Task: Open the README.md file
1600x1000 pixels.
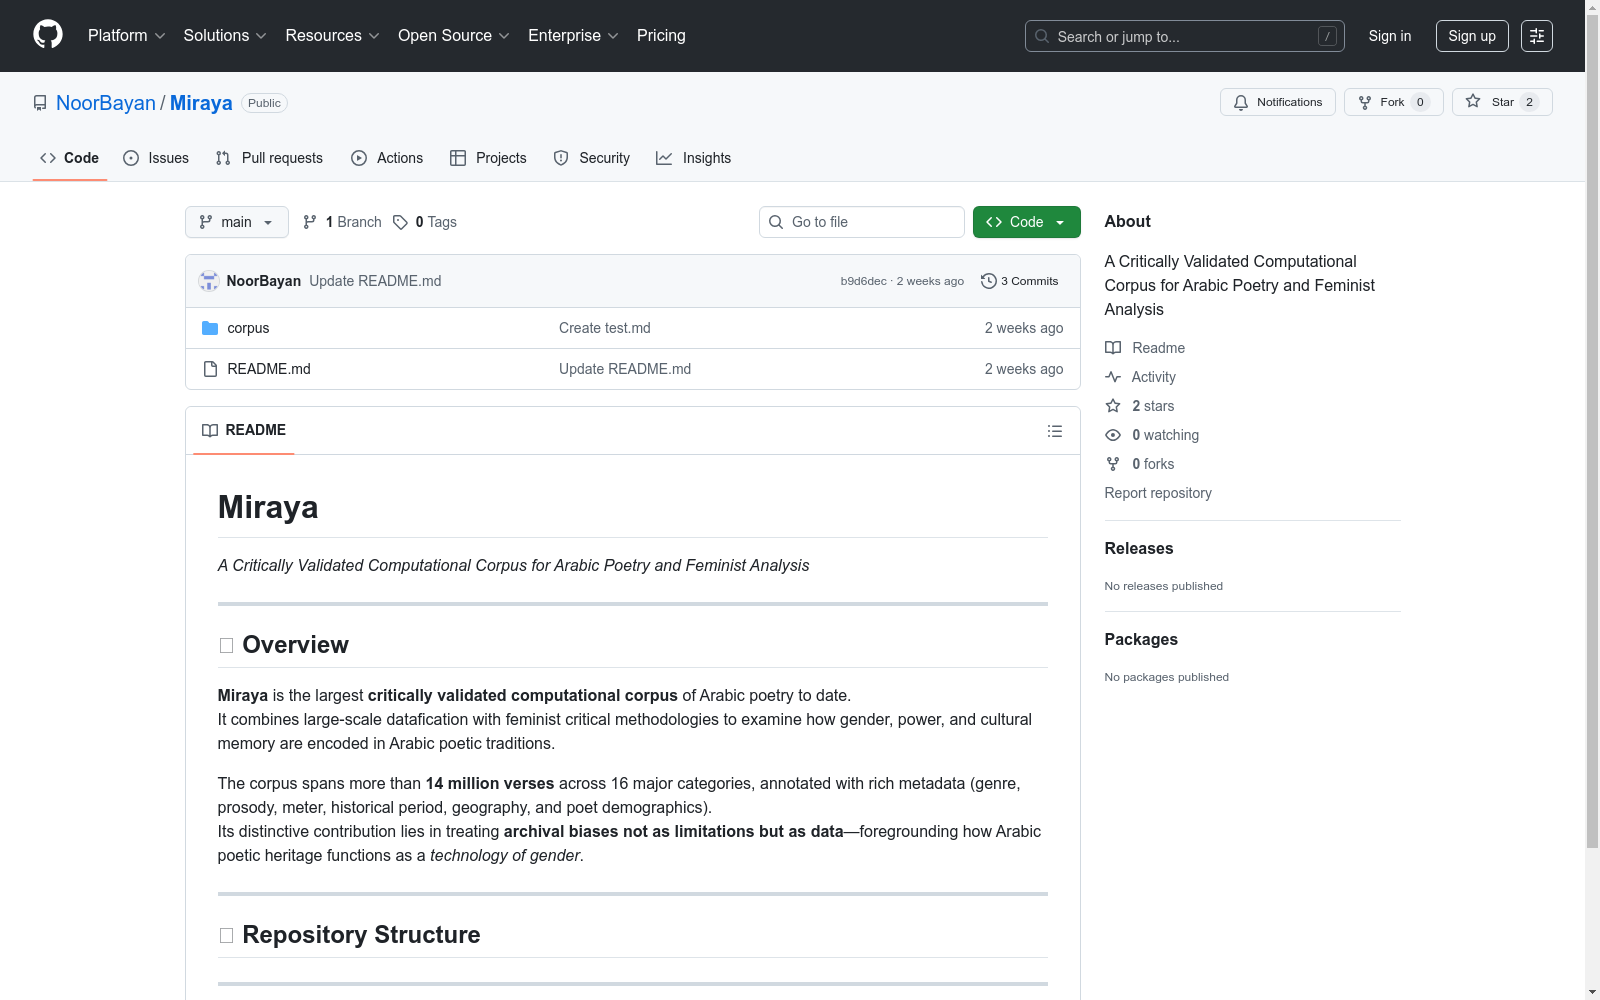Action: click(269, 369)
